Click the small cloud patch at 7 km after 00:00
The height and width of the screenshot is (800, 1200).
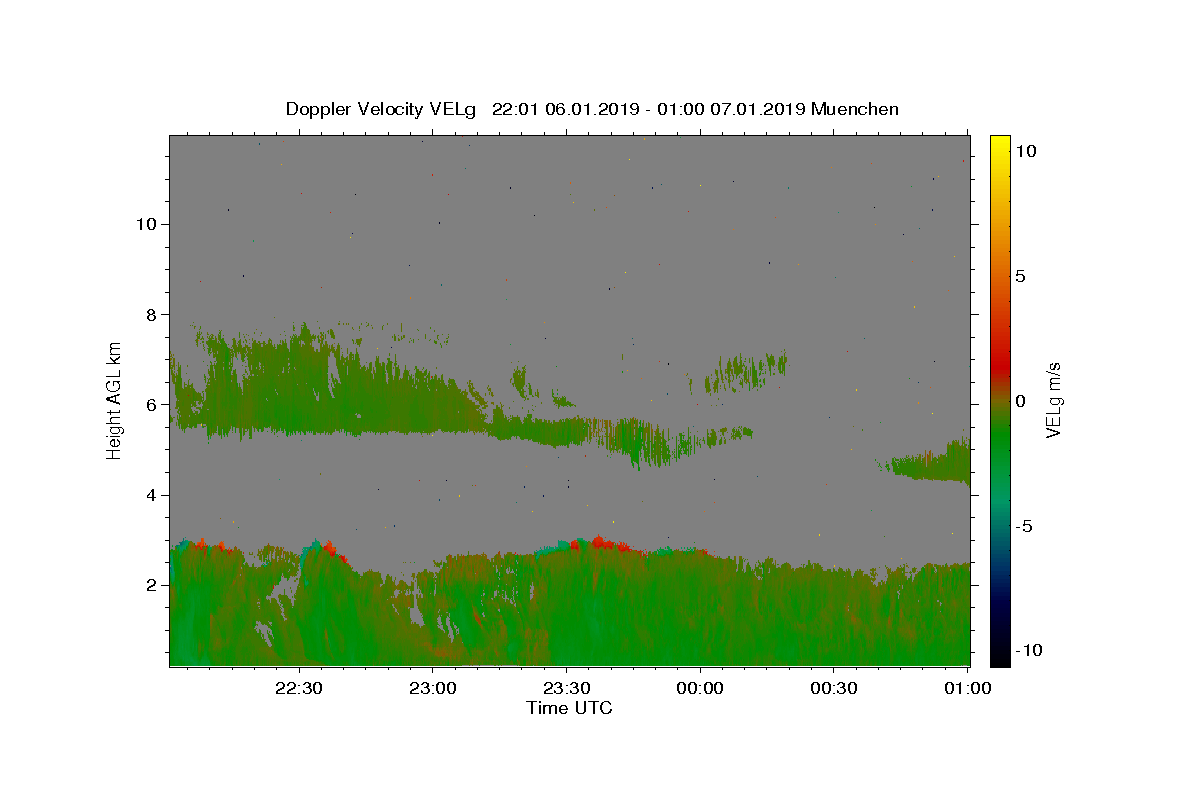tap(745, 371)
